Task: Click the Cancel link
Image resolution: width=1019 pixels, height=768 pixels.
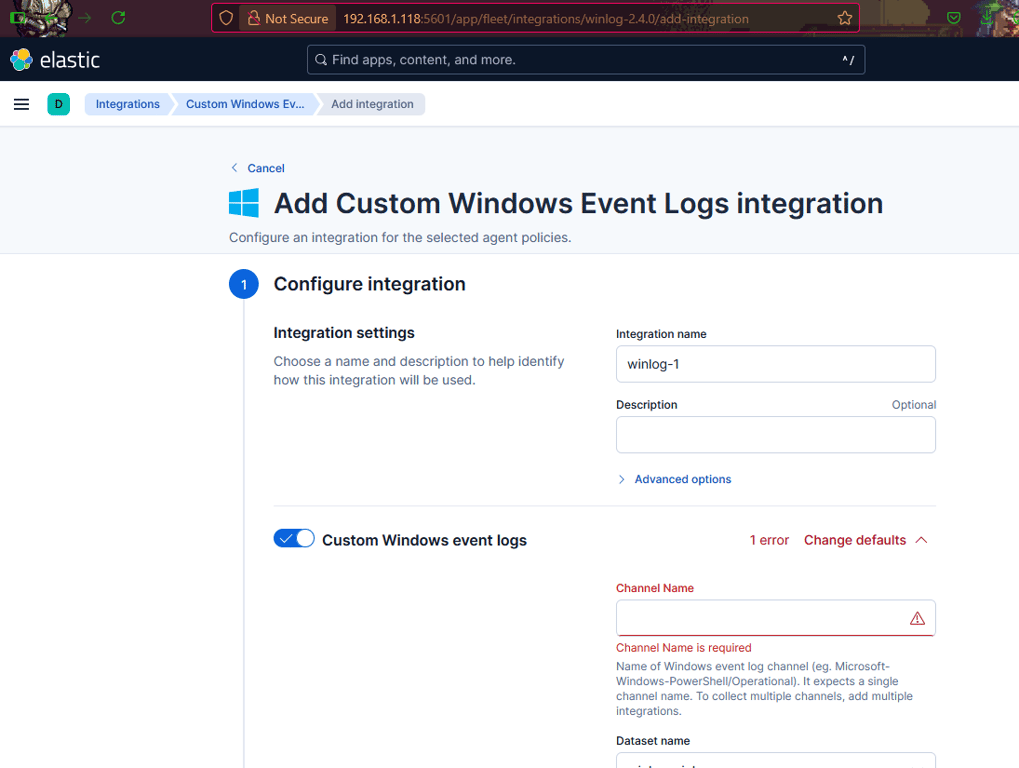Action: point(266,168)
